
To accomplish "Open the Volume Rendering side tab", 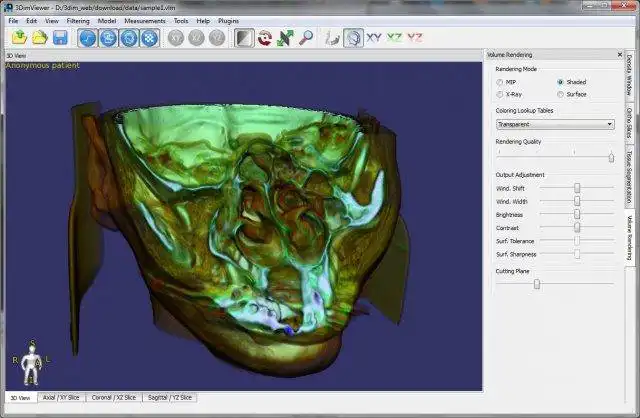I will pos(629,238).
